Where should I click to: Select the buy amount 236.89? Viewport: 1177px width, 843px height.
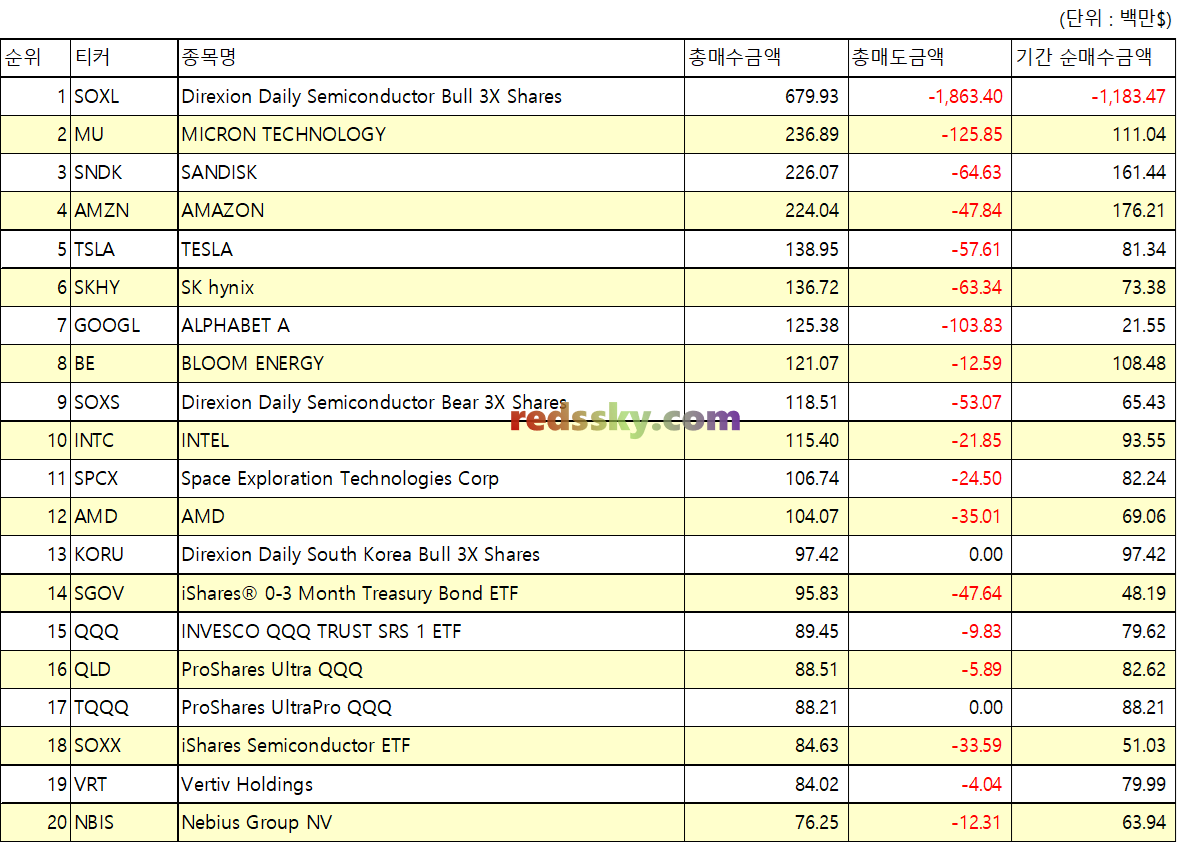click(x=811, y=135)
